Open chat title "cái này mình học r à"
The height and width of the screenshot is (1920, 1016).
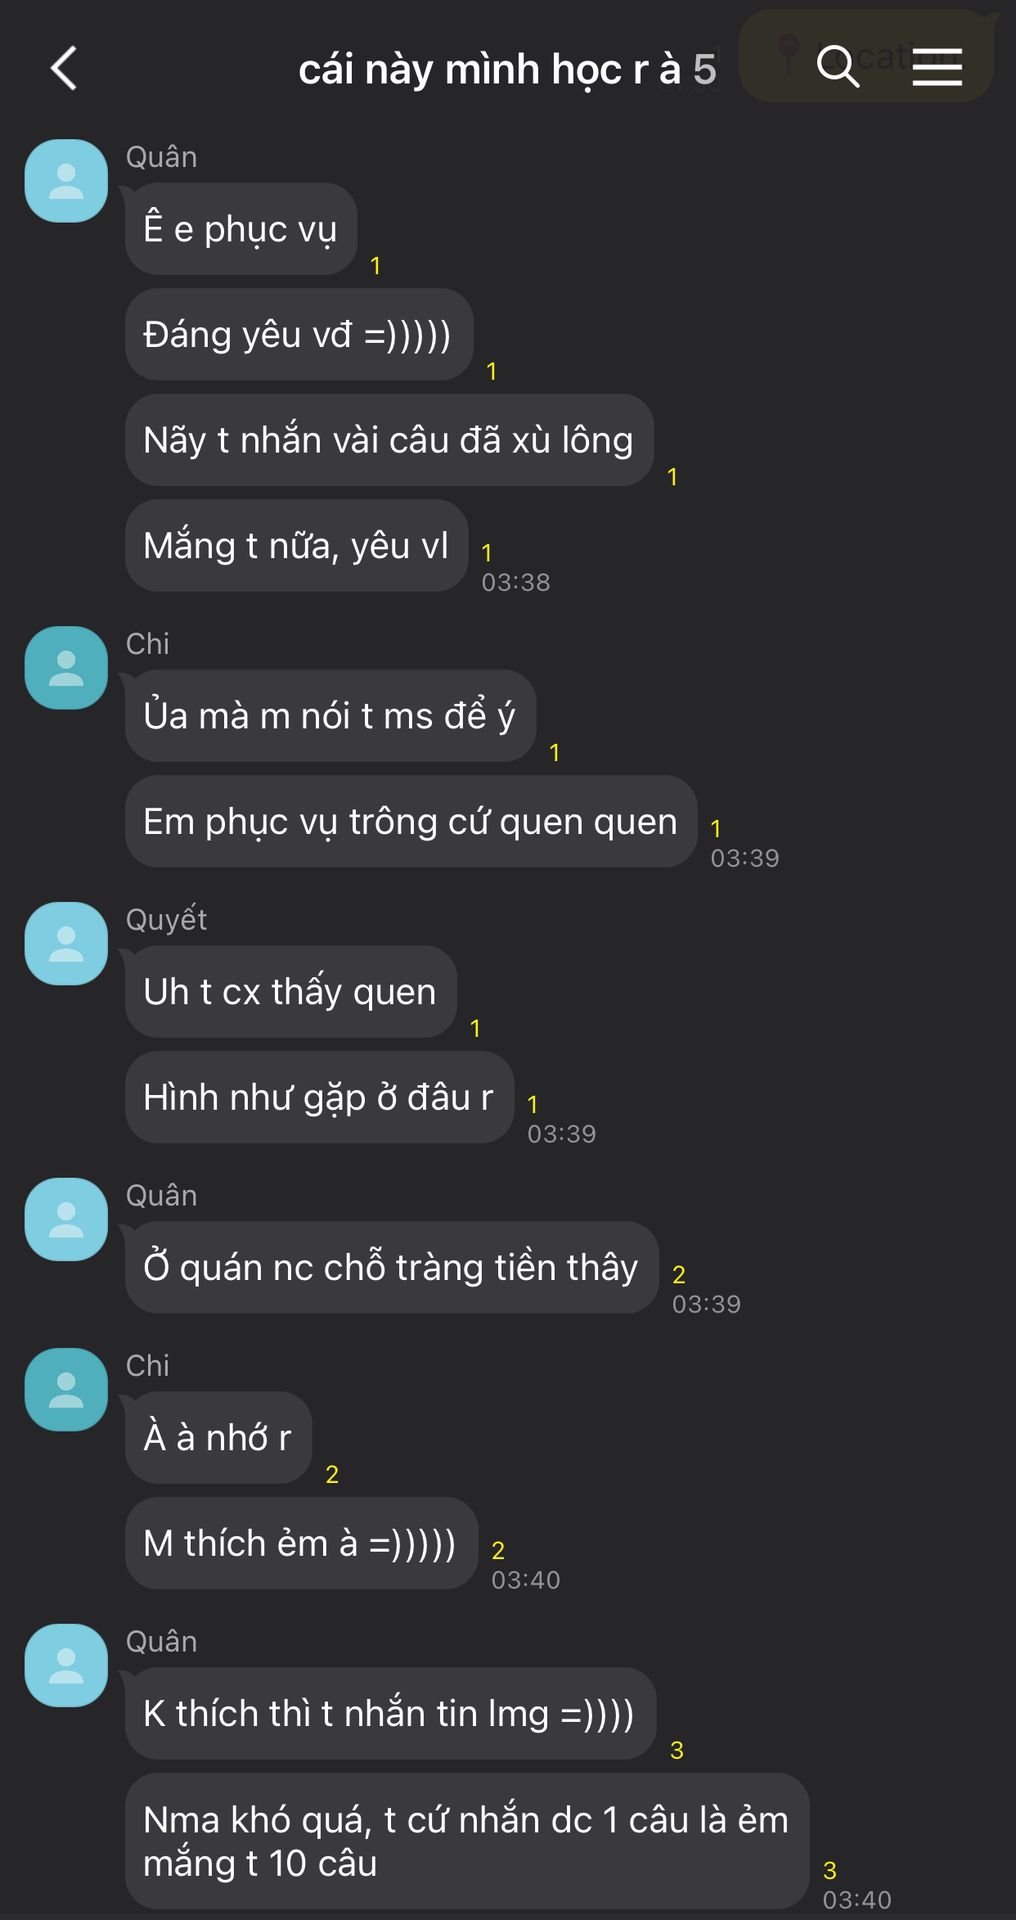click(489, 69)
